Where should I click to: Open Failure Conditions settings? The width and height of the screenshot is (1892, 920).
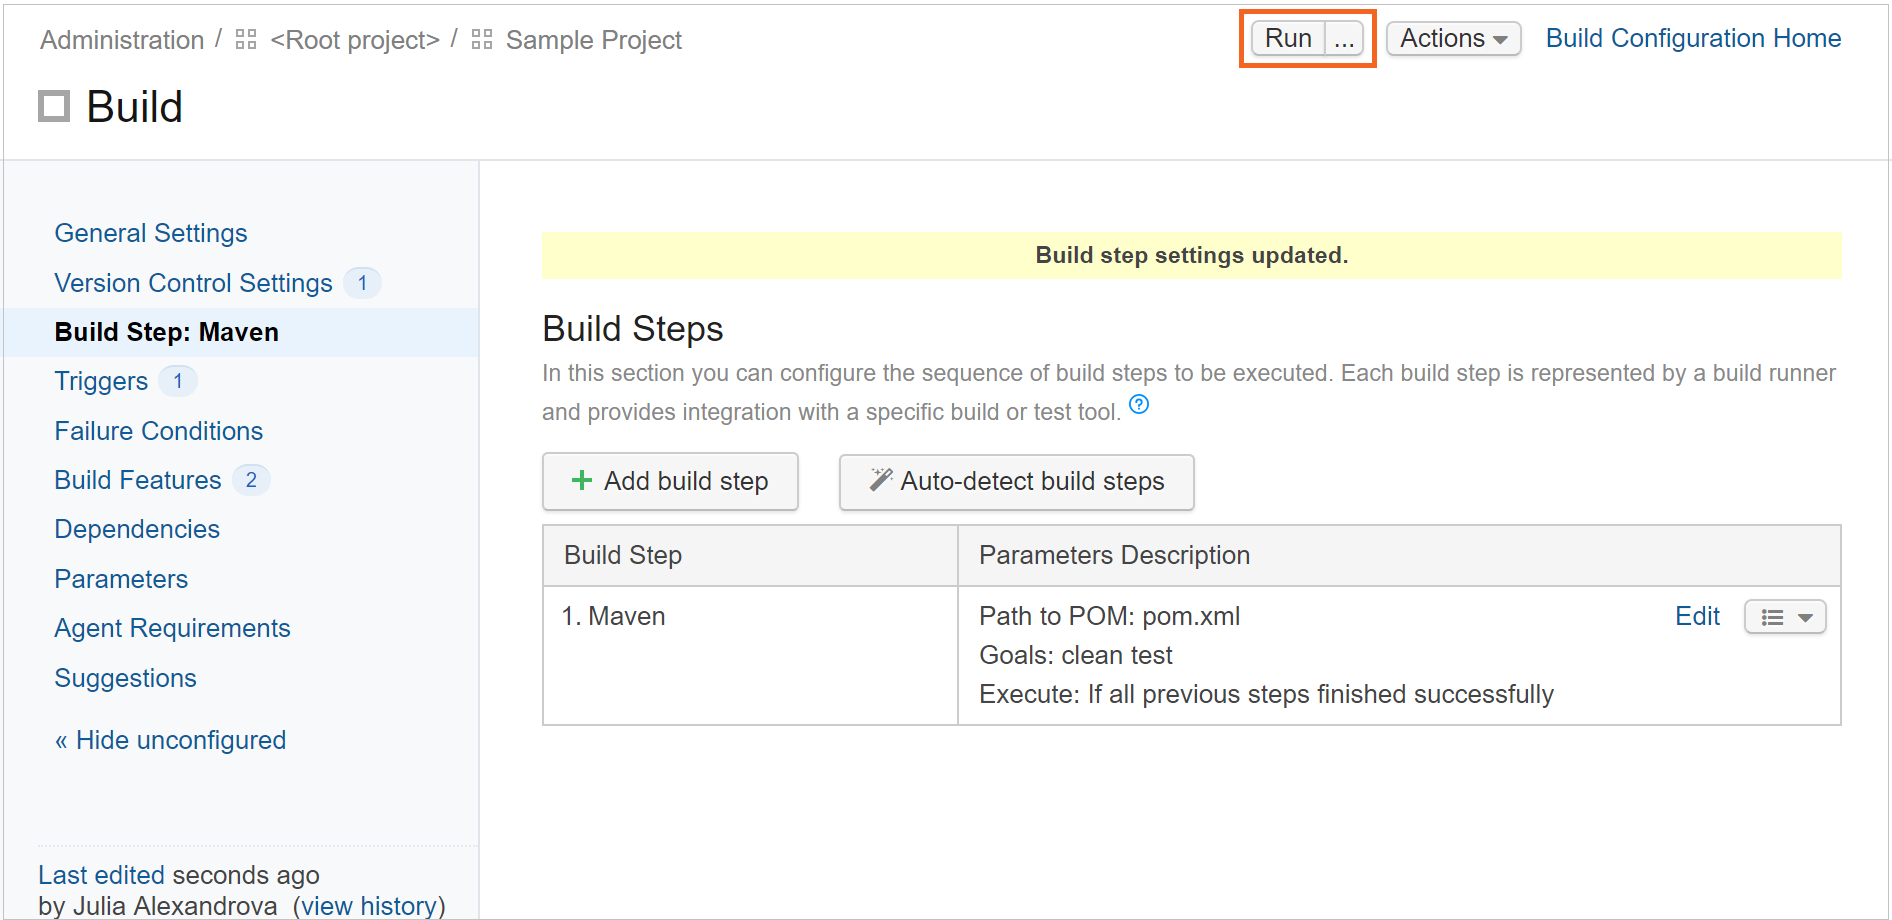158,430
